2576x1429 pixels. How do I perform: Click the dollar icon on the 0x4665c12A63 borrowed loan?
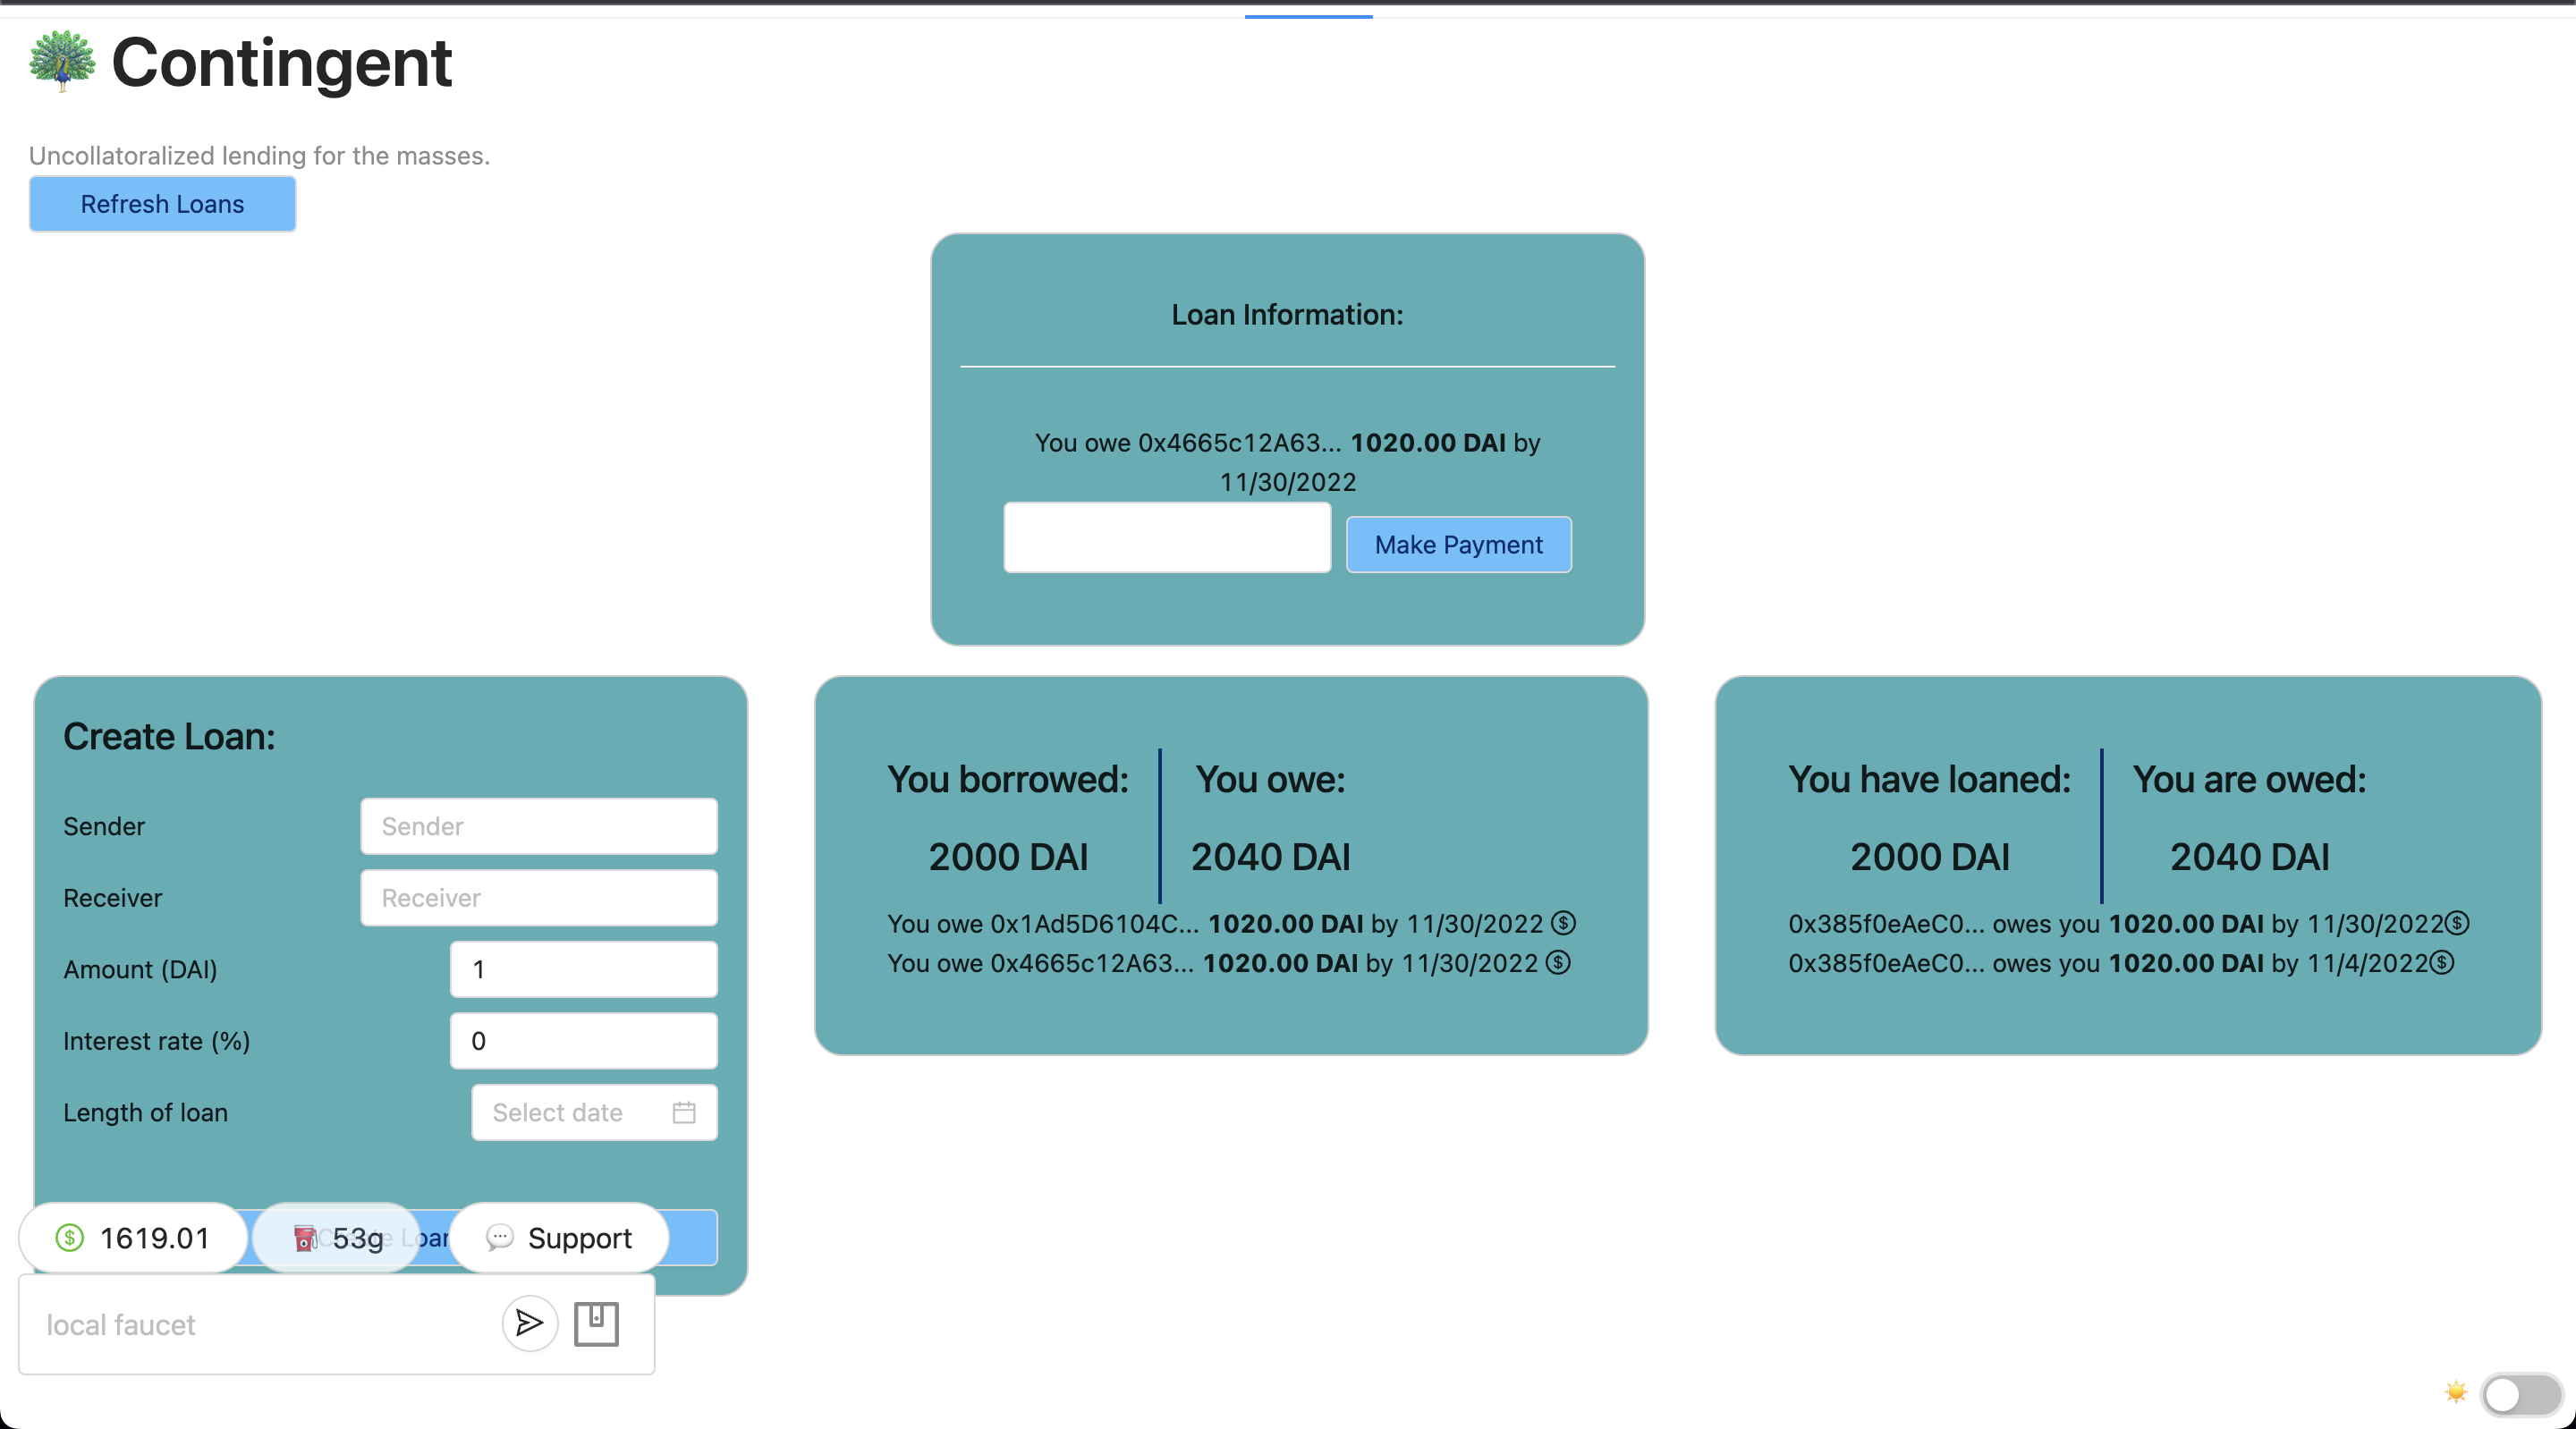(x=1558, y=962)
